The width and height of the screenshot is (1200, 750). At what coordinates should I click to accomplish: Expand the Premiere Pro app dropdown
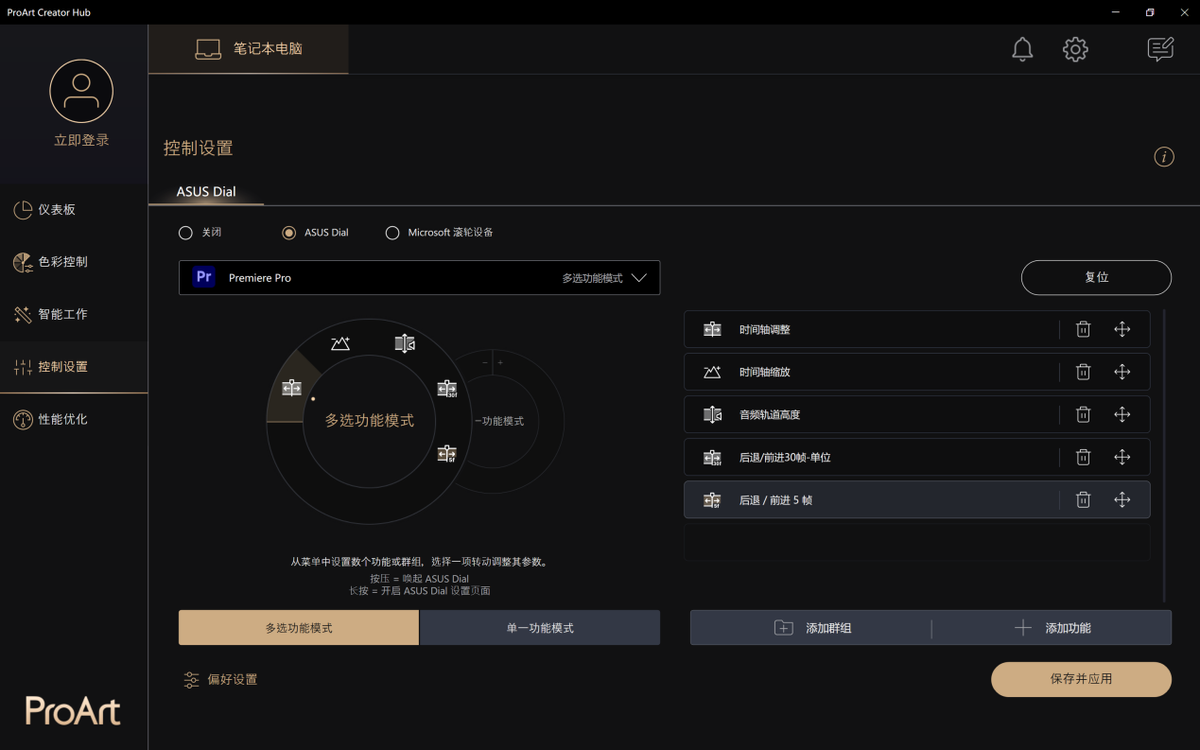point(419,278)
